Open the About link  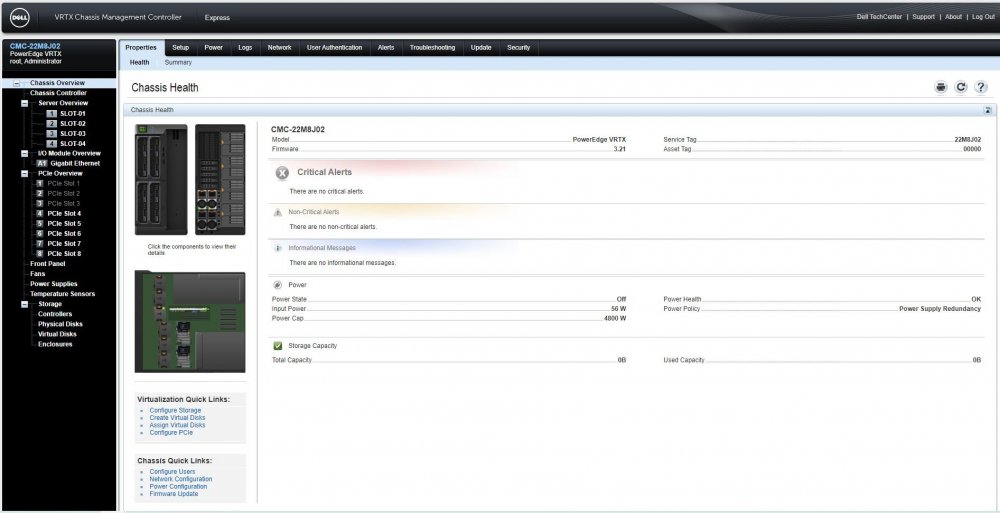point(953,17)
